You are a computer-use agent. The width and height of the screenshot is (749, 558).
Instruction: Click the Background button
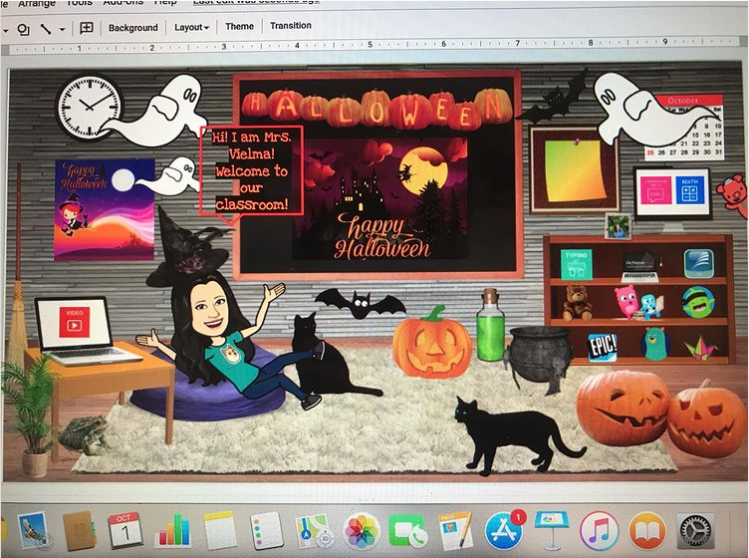click(x=133, y=27)
